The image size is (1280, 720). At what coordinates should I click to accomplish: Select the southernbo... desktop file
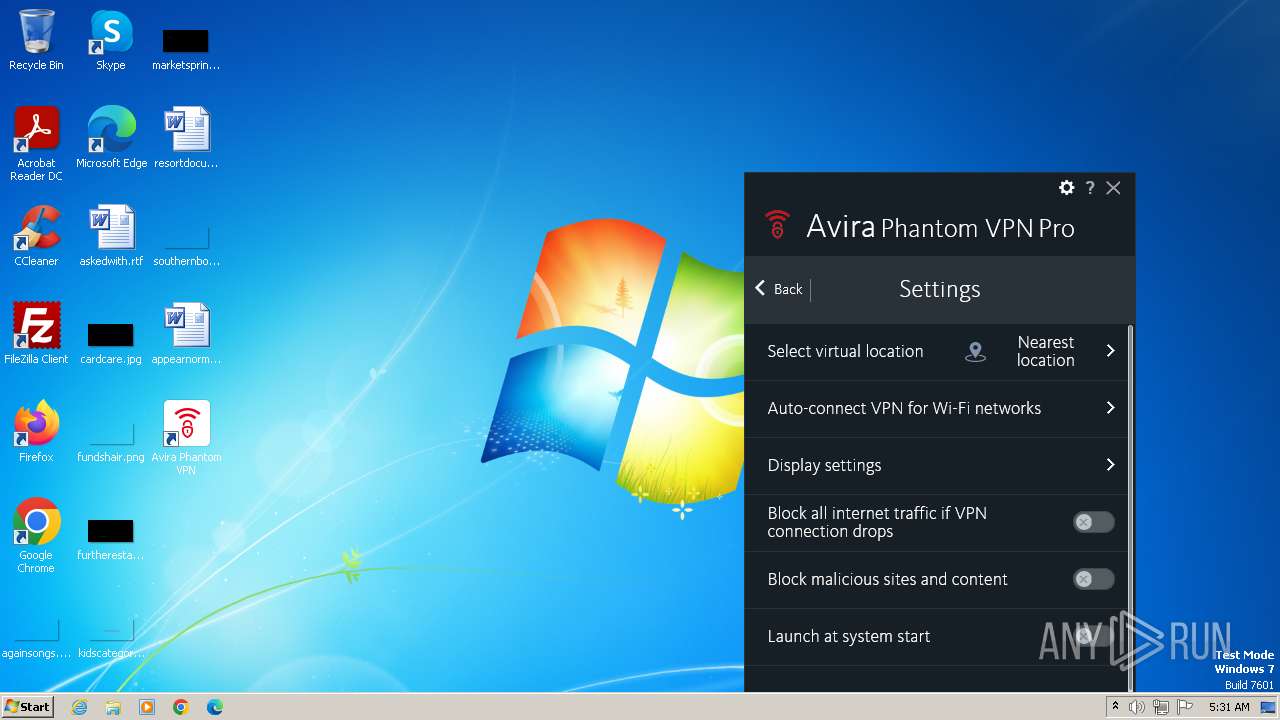[186, 245]
